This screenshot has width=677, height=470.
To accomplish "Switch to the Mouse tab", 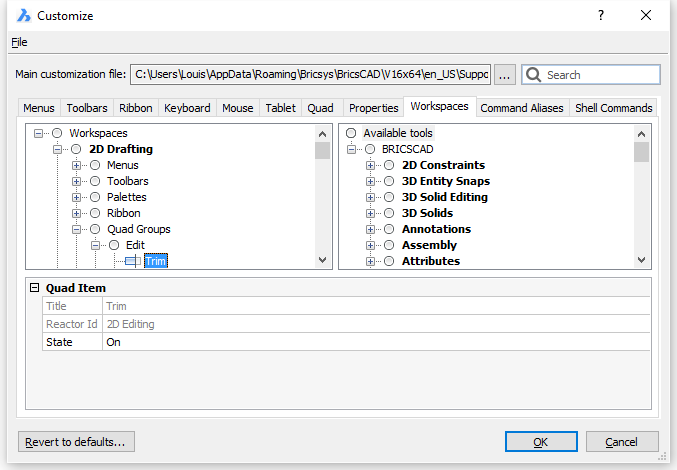I will pyautogui.click(x=237, y=108).
